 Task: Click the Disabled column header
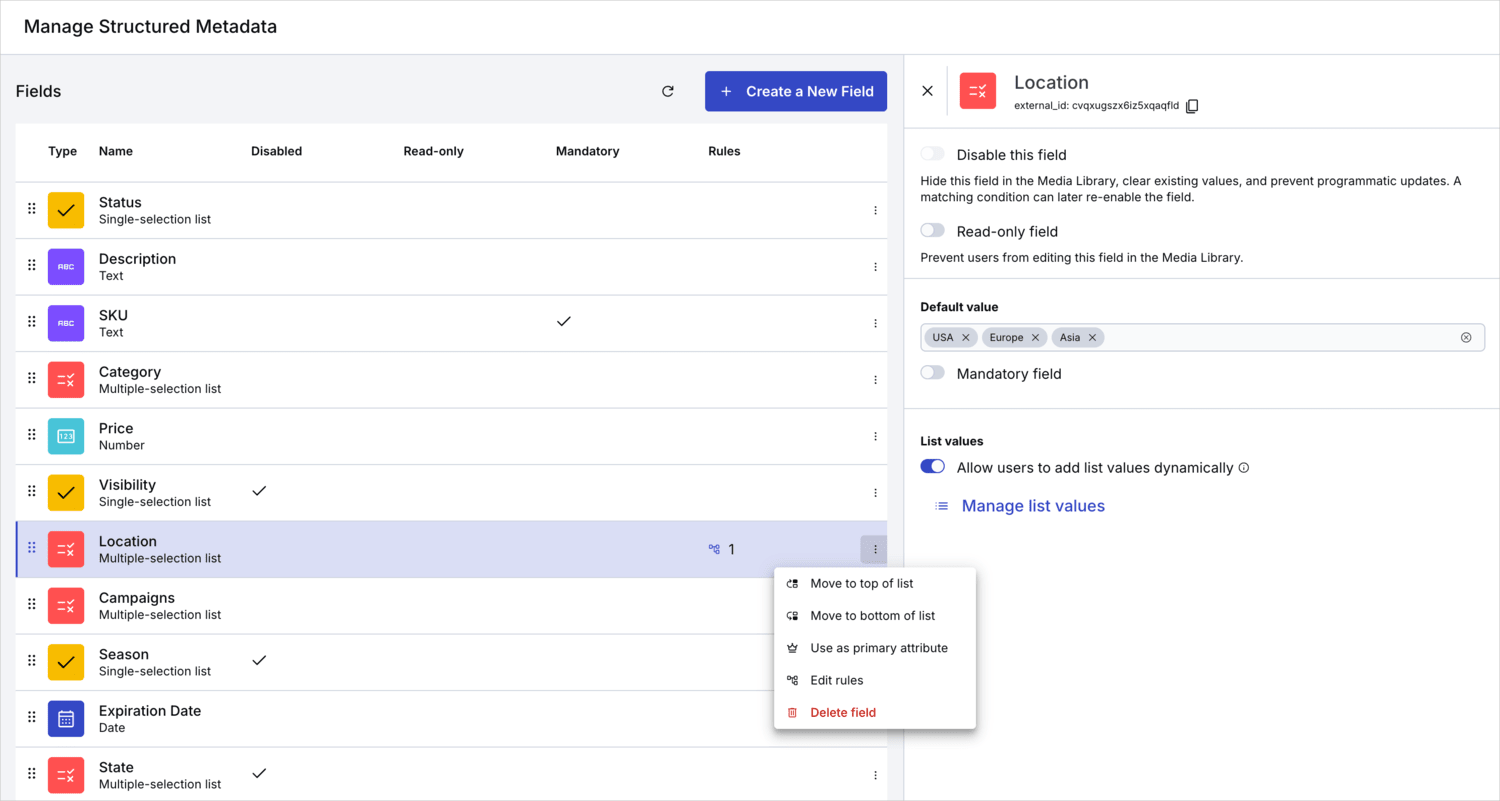click(x=276, y=151)
